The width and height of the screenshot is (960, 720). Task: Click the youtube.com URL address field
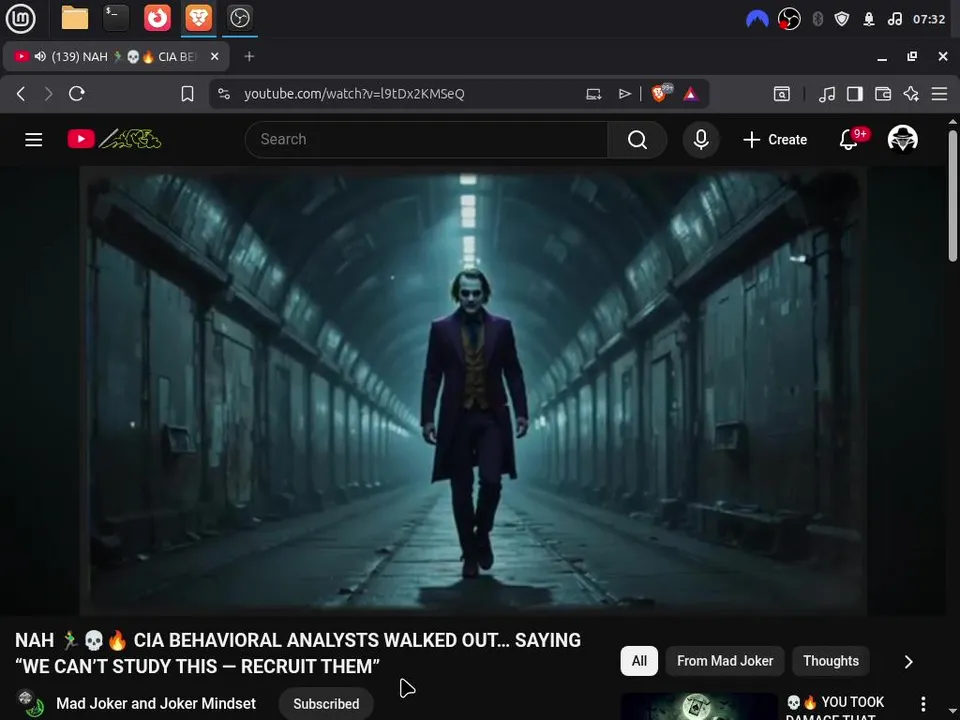[354, 94]
